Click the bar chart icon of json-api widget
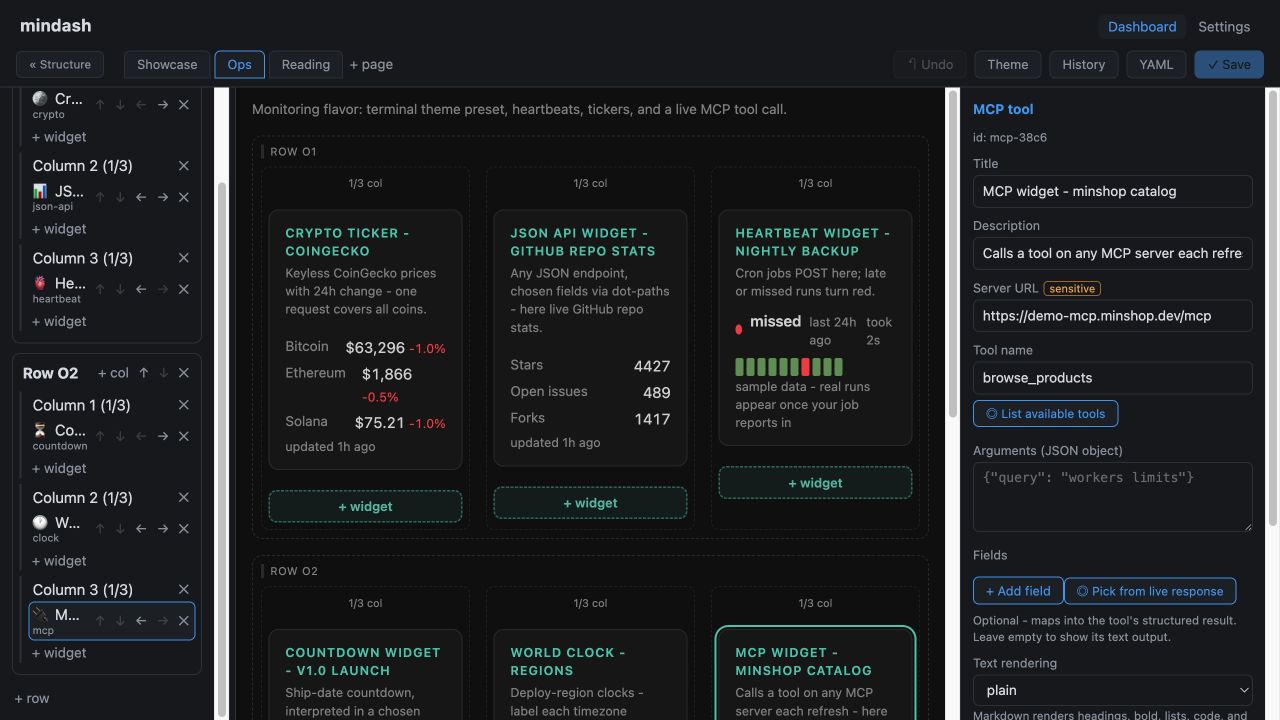1280x720 pixels. 40,191
